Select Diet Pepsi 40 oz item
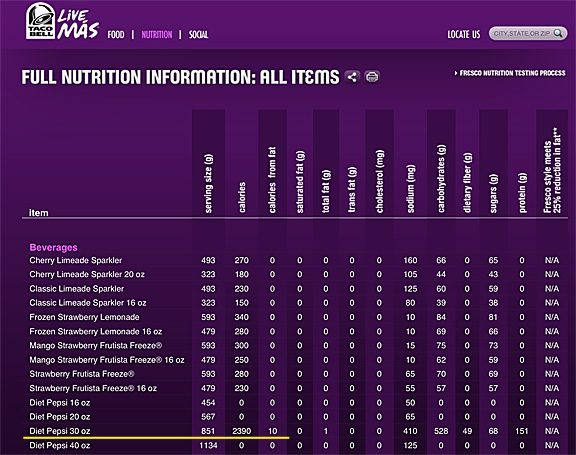 60,445
